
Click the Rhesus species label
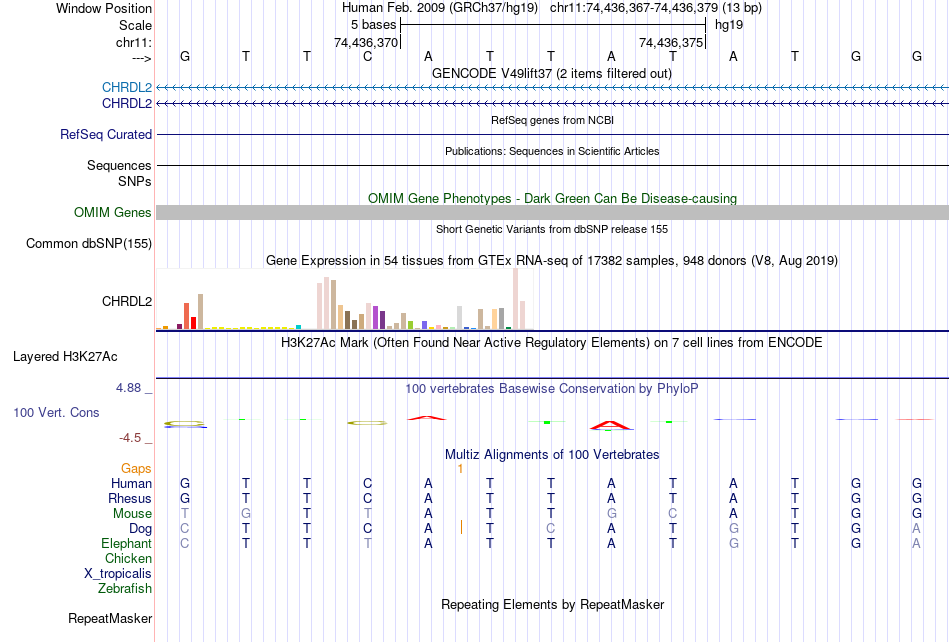pos(130,498)
